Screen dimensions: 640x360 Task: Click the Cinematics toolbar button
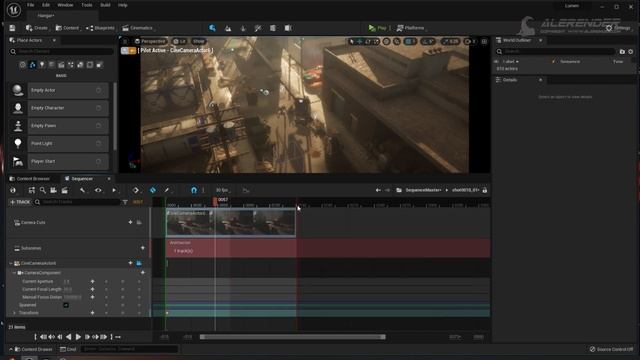138,28
